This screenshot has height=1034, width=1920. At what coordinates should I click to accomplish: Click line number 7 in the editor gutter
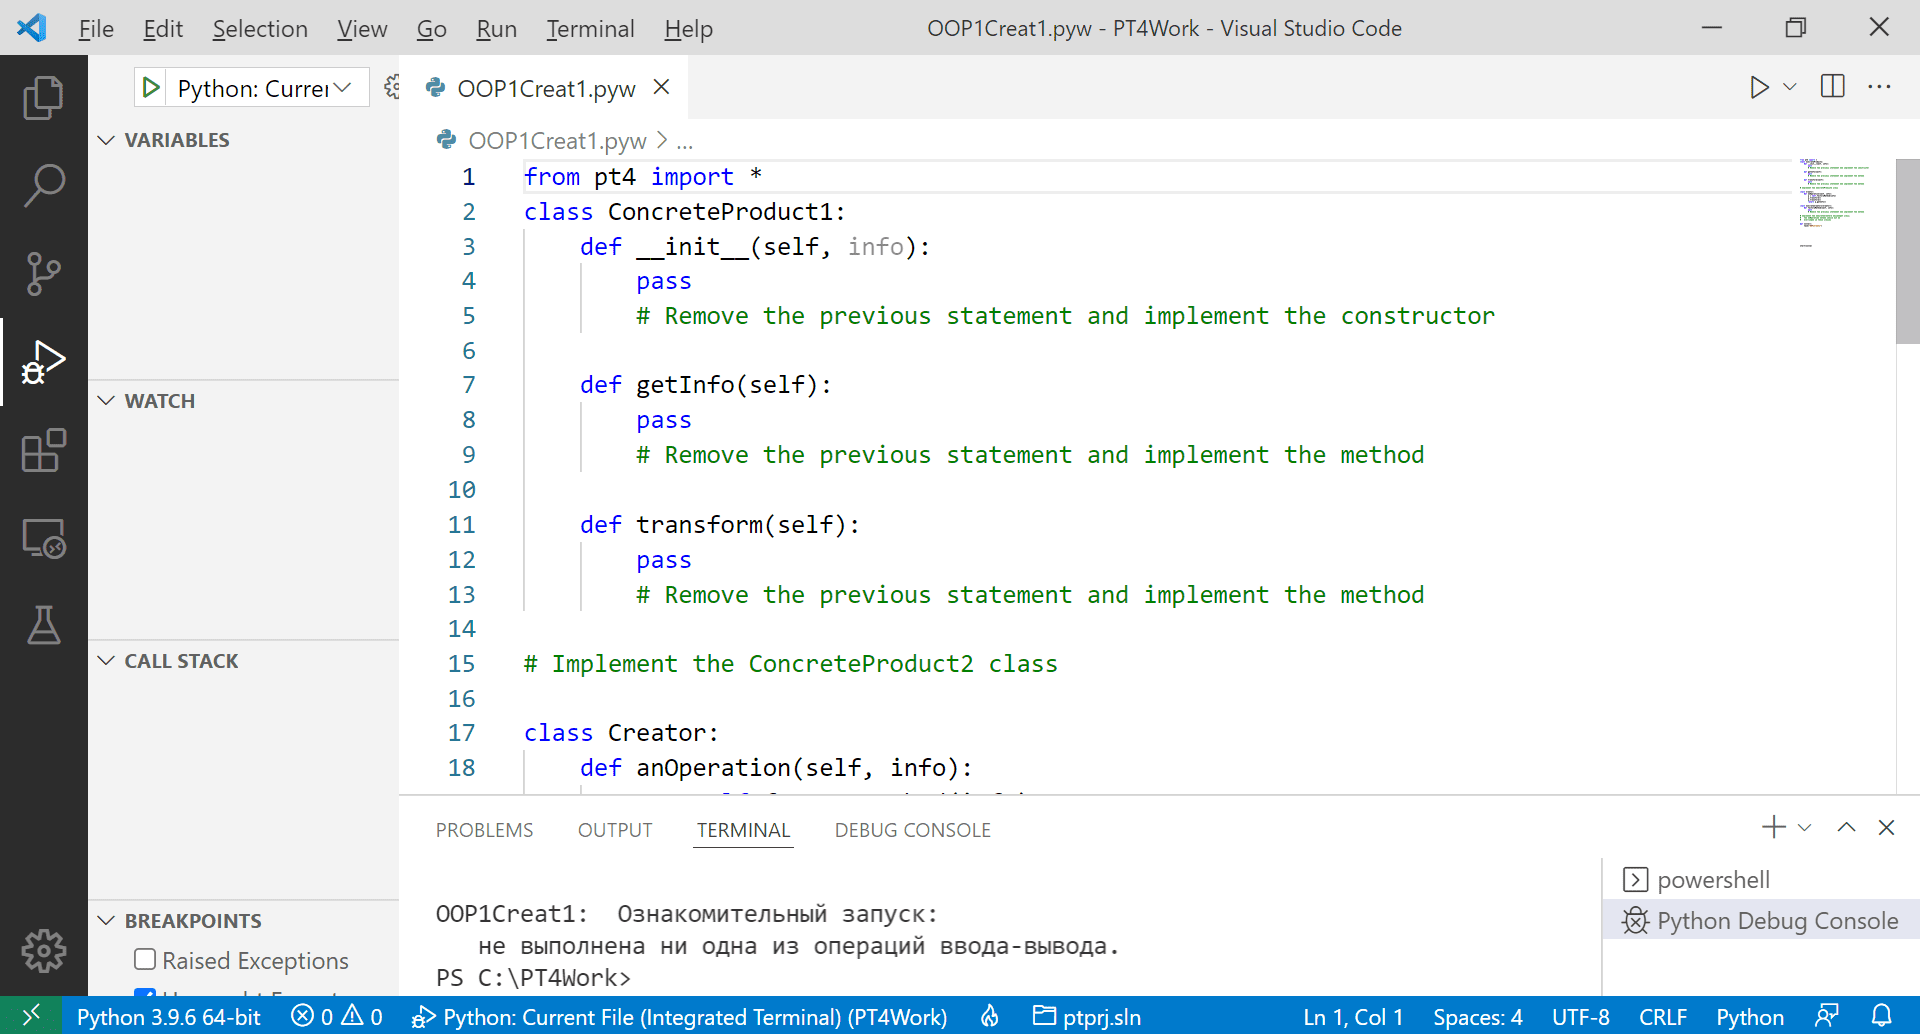[x=468, y=385]
